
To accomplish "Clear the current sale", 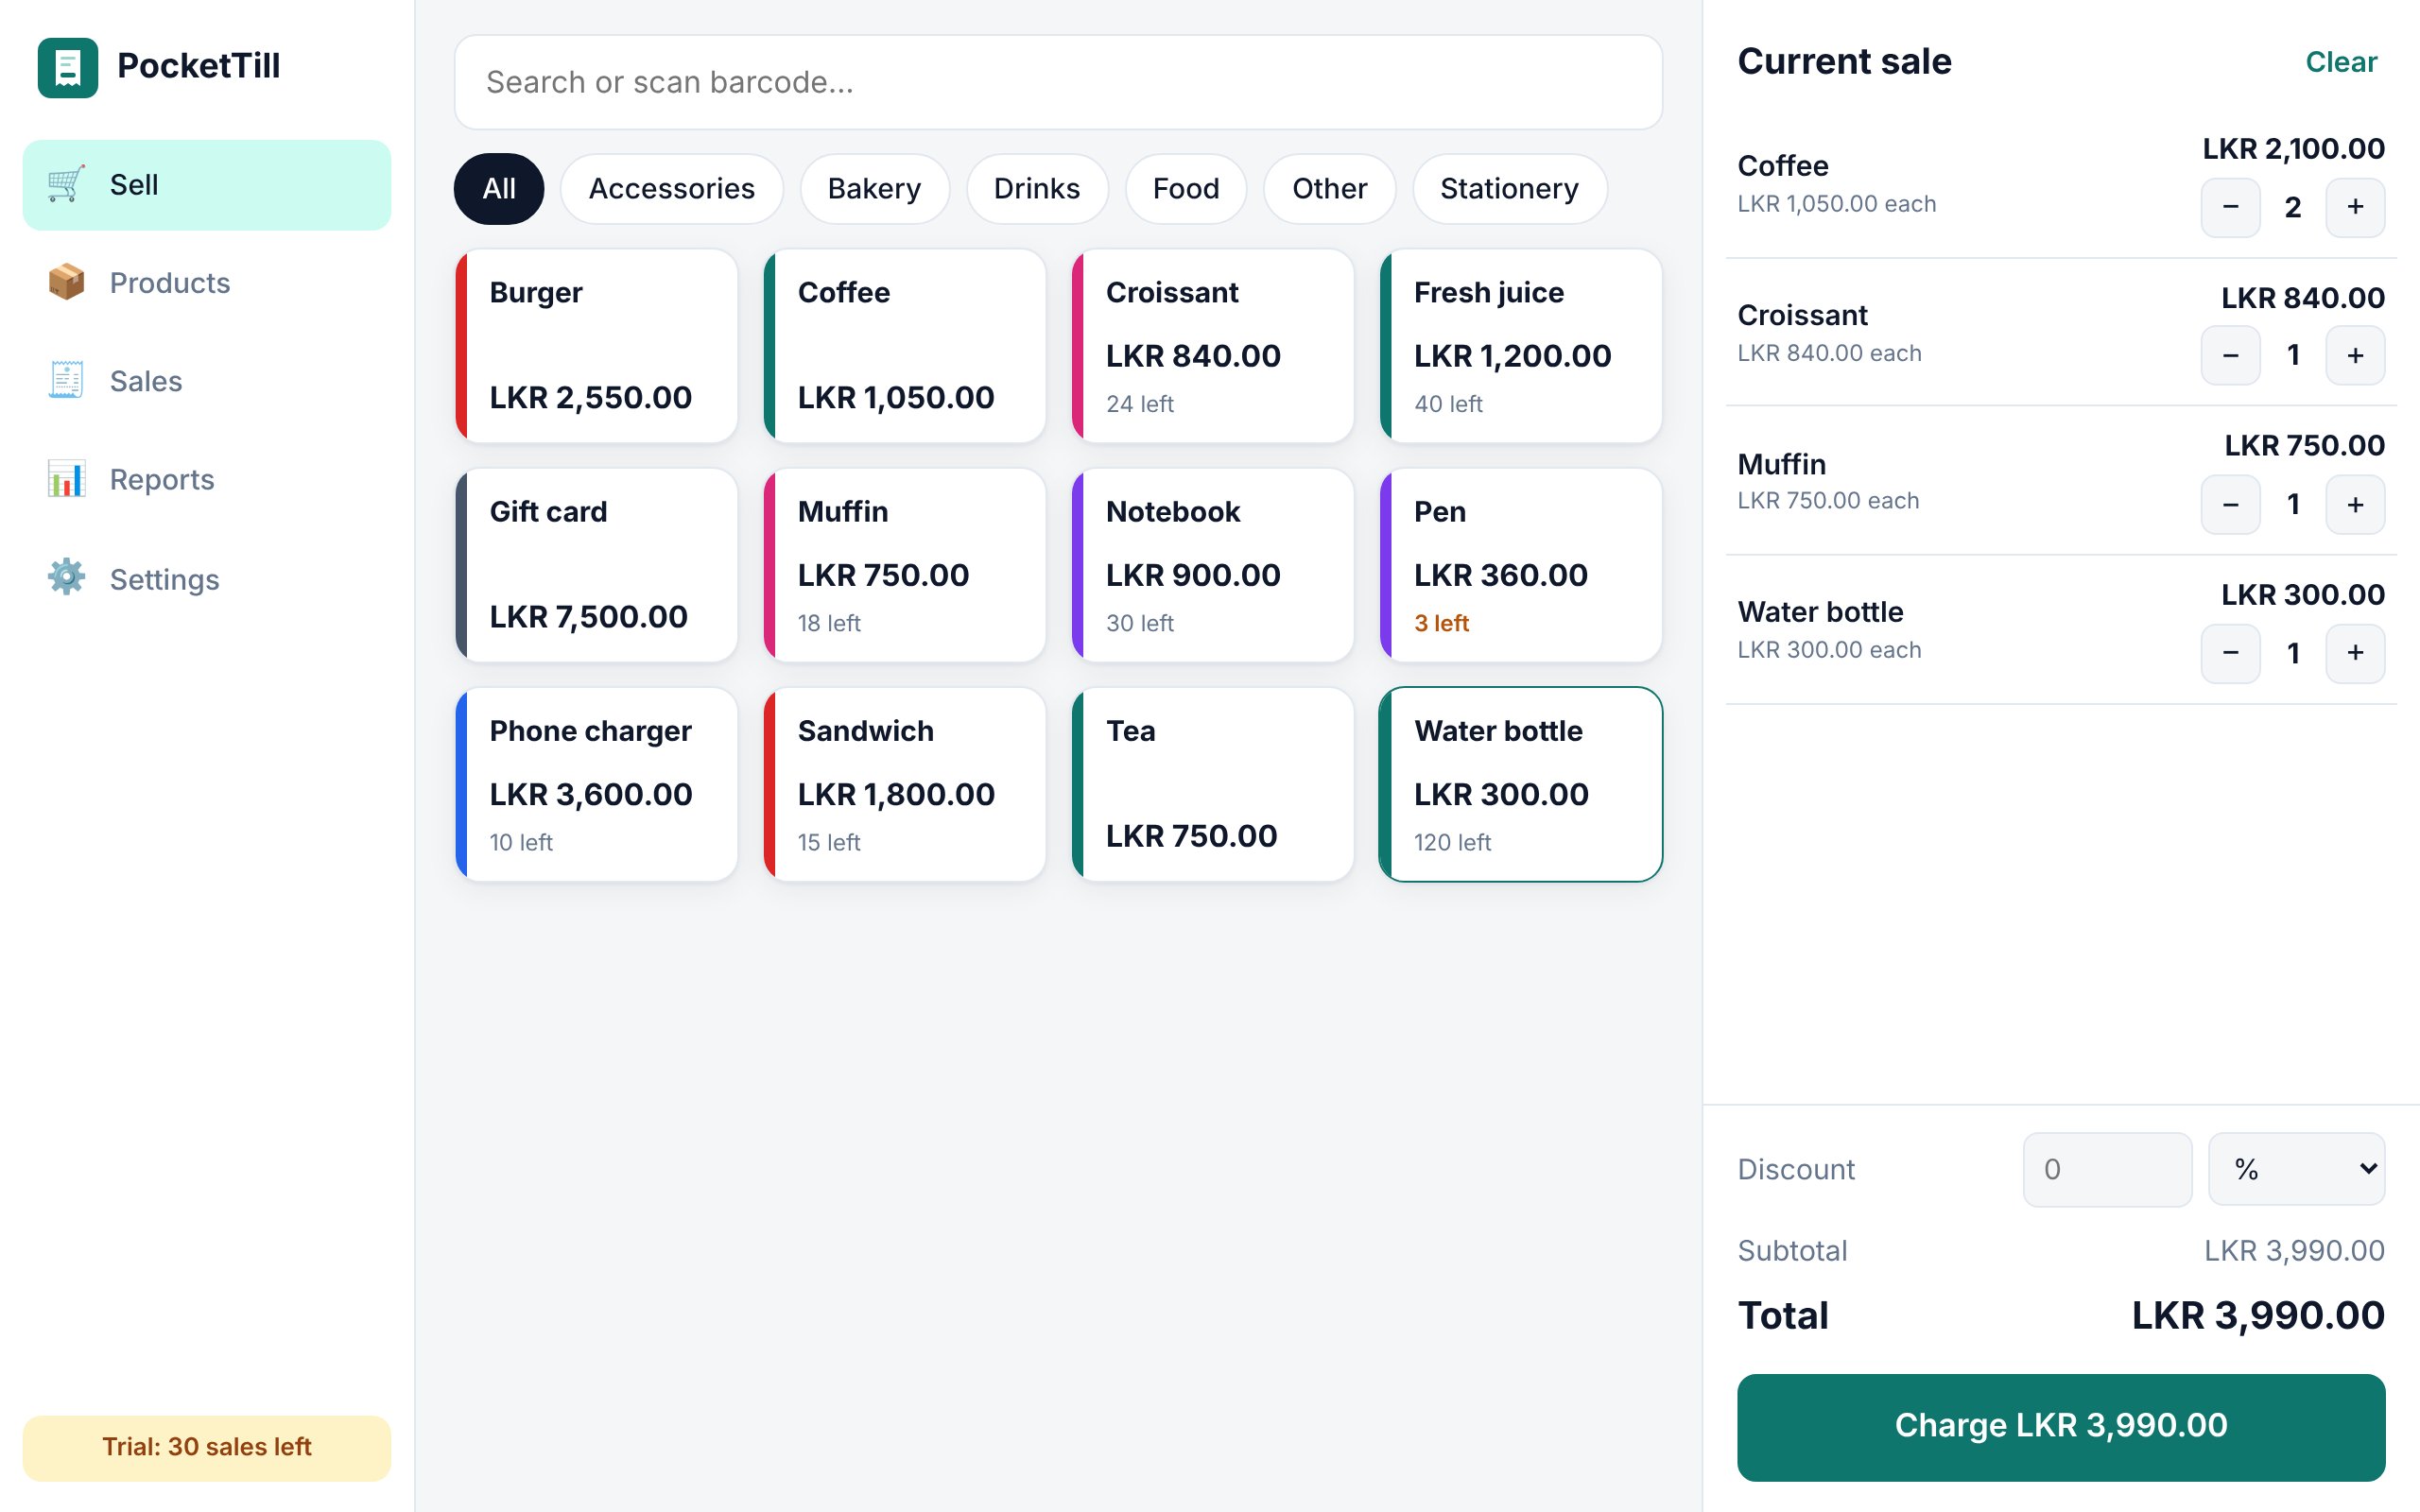I will pyautogui.click(x=2341, y=62).
